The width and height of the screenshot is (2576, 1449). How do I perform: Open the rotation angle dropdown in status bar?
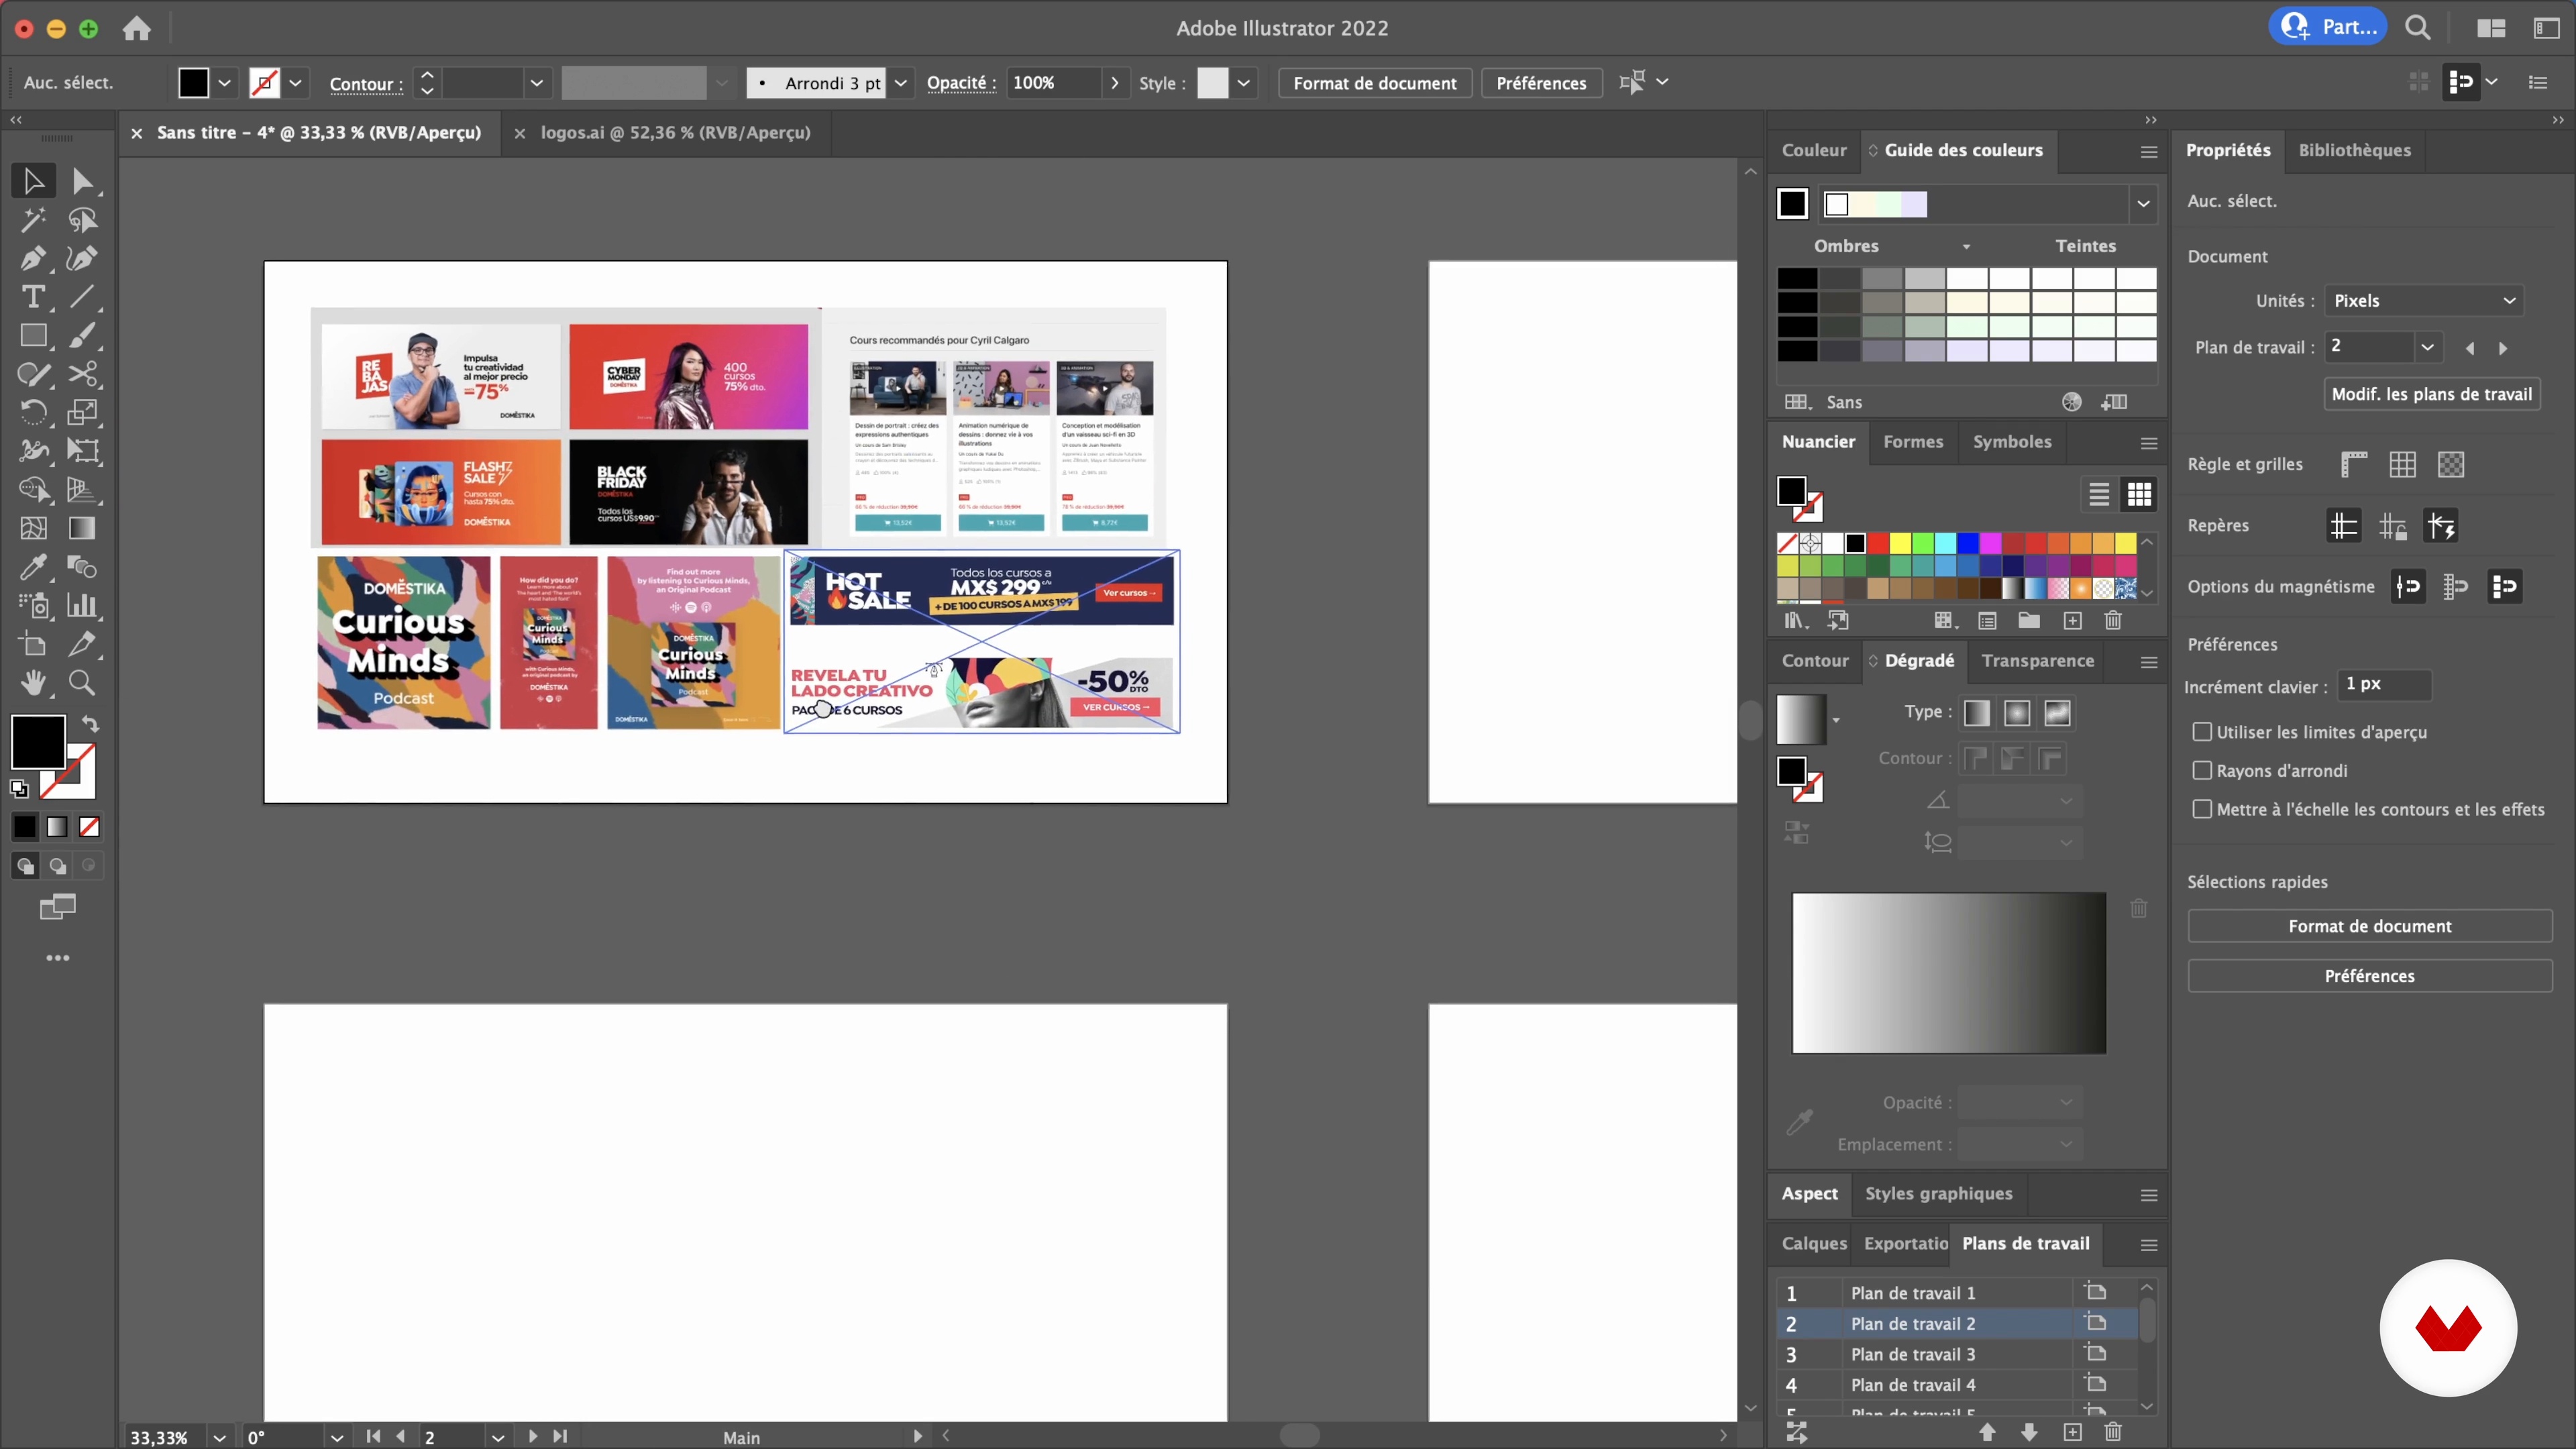pos(337,1437)
